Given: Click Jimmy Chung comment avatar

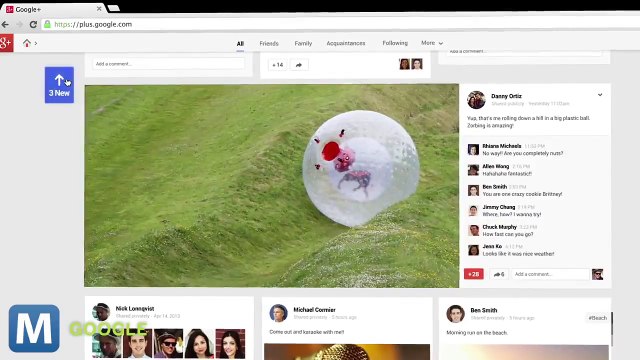Looking at the screenshot, I should tap(473, 211).
